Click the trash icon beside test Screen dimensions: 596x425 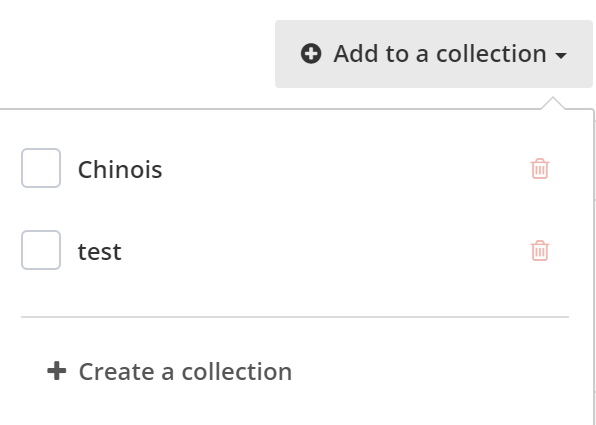pyautogui.click(x=540, y=251)
